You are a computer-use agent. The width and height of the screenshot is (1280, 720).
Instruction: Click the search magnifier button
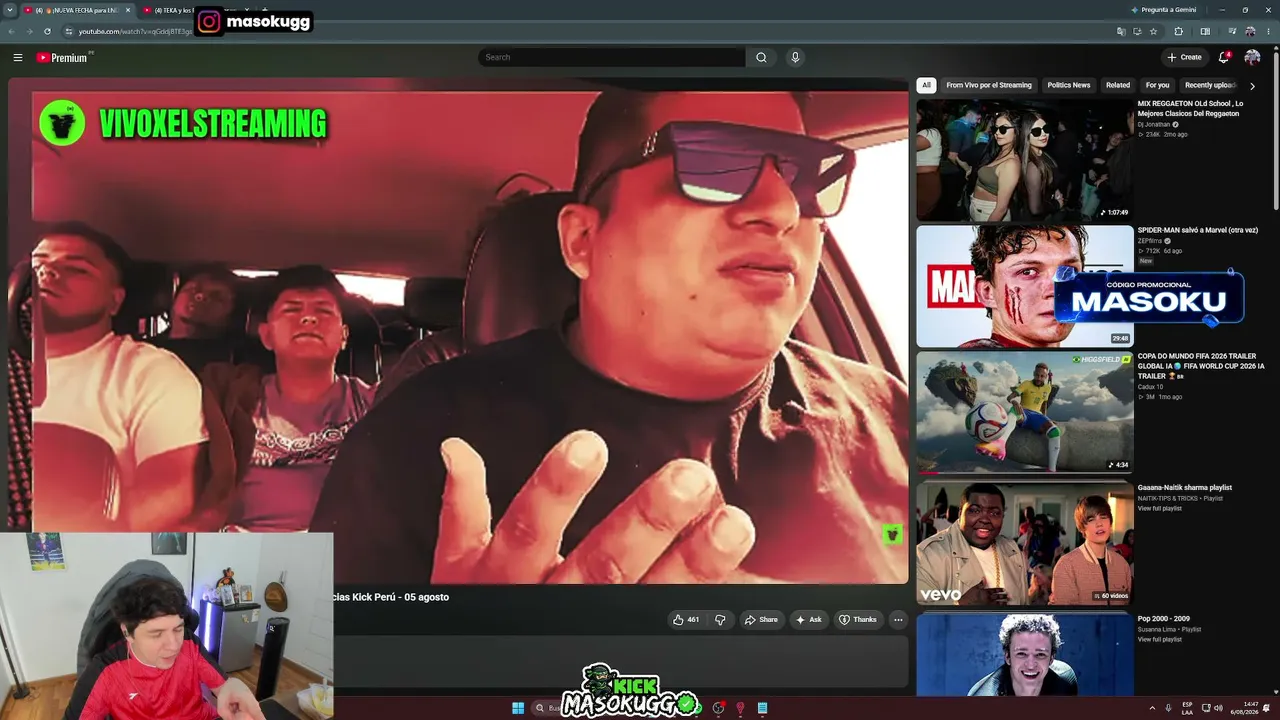point(761,57)
